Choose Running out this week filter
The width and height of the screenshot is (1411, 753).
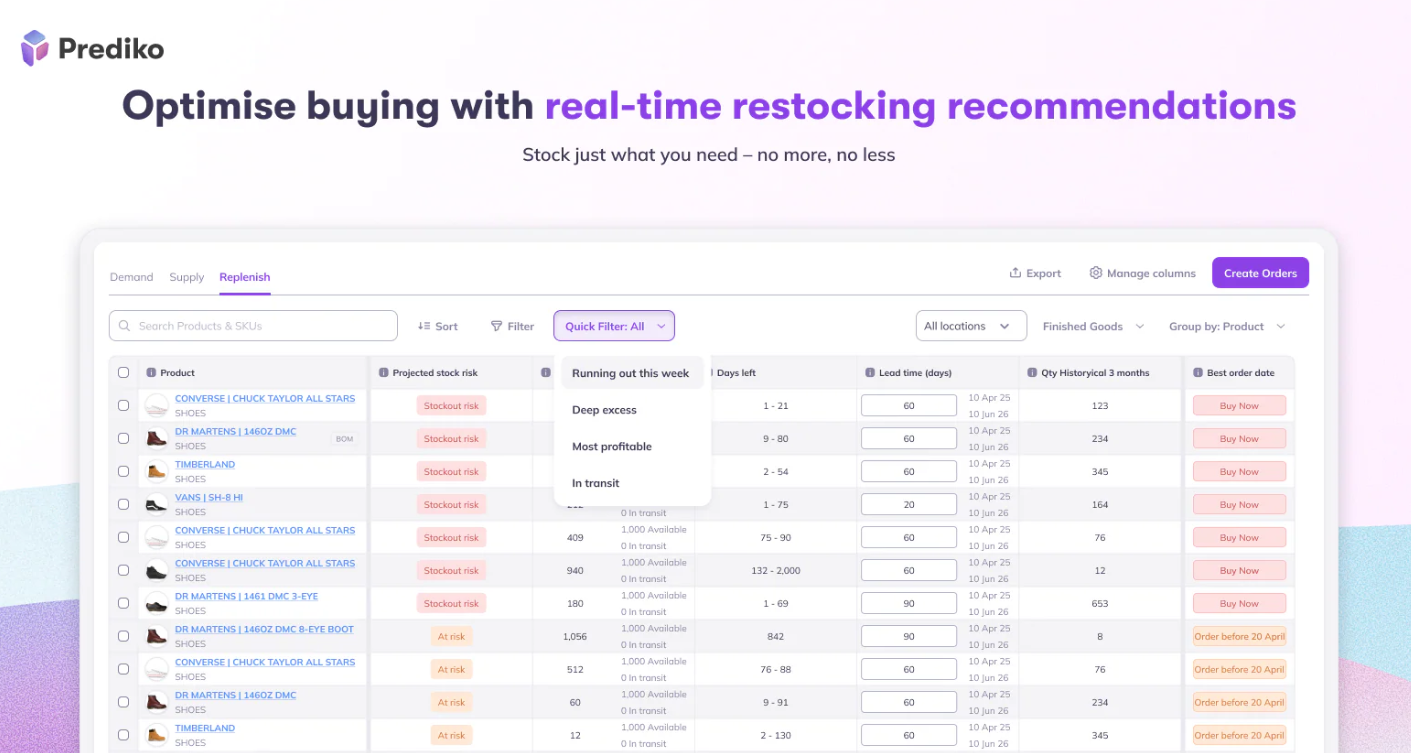click(631, 373)
